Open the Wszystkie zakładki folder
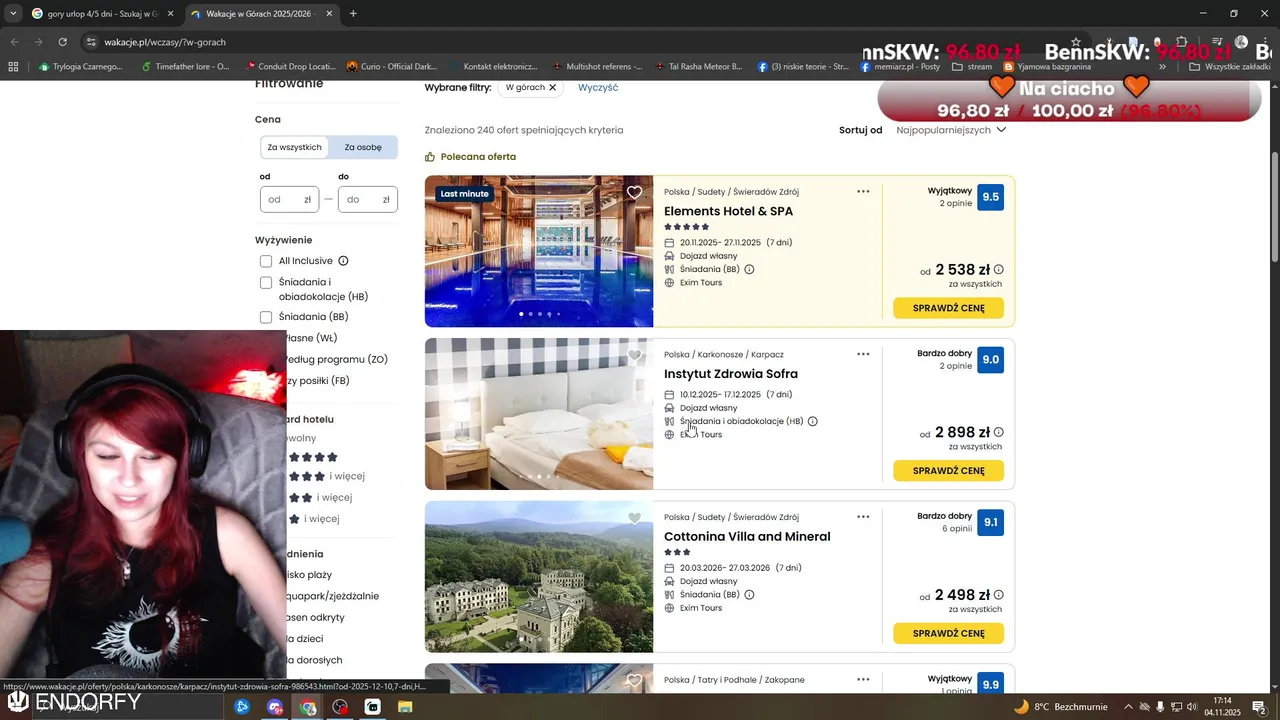1280x720 pixels. [1229, 67]
